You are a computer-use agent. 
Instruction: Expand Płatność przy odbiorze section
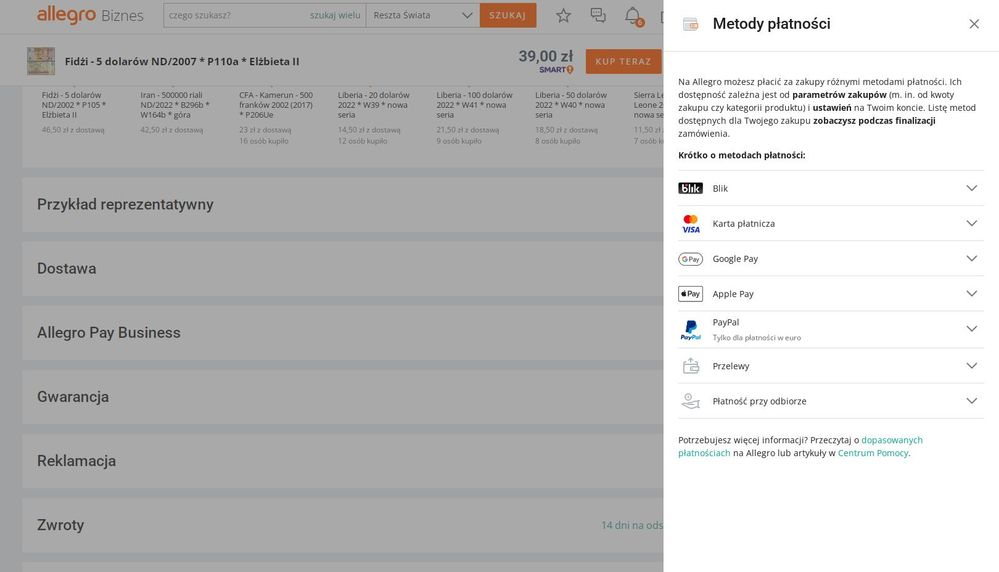coord(971,401)
